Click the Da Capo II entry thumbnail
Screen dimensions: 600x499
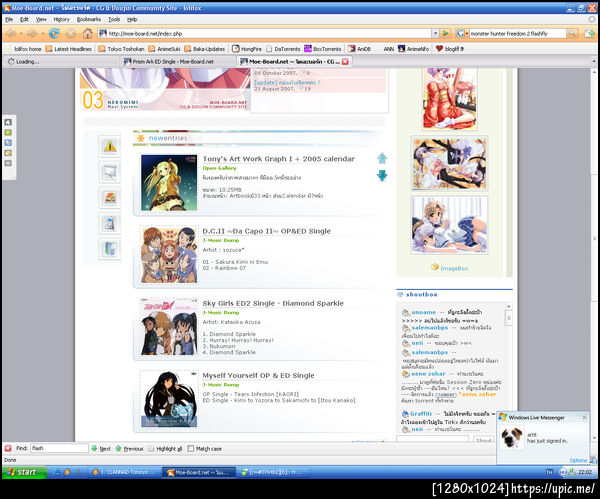pyautogui.click(x=169, y=255)
